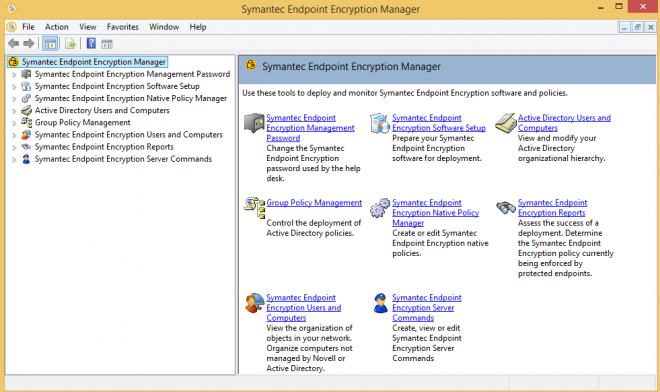Screen dimensions: 660x392
Task: Select Symantec Endpoint Encryption Management Password in tree
Action: coord(132,74)
